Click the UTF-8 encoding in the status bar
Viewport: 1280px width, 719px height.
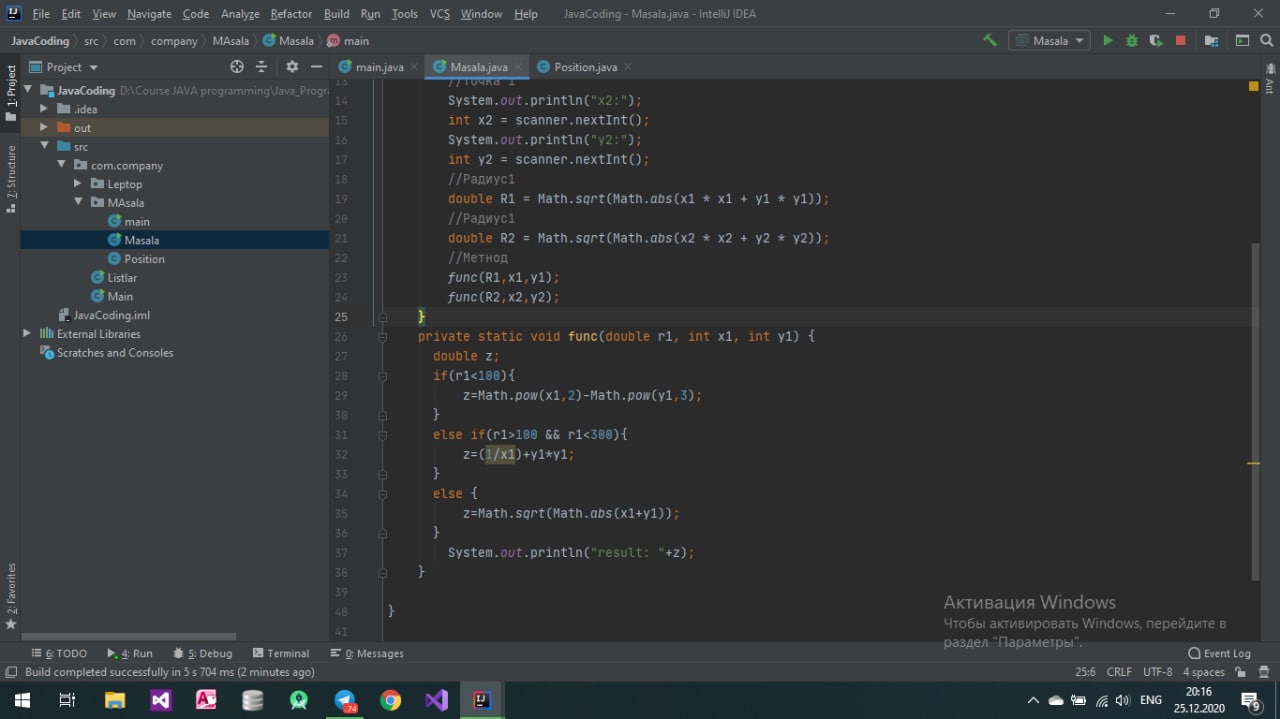1157,672
